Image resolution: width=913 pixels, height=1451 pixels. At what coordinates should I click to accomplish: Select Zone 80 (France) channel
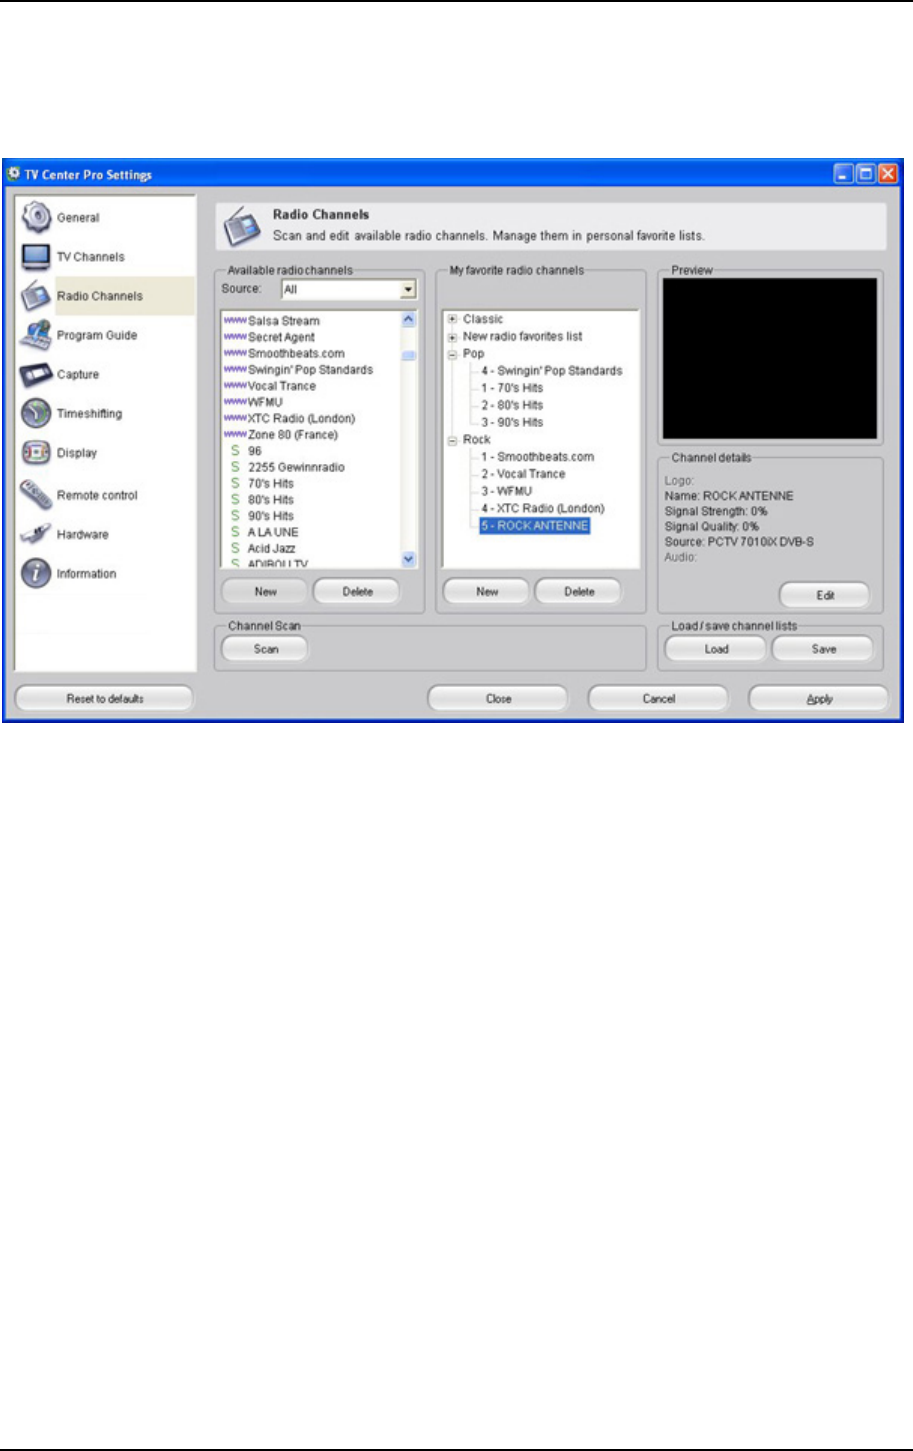coord(293,435)
